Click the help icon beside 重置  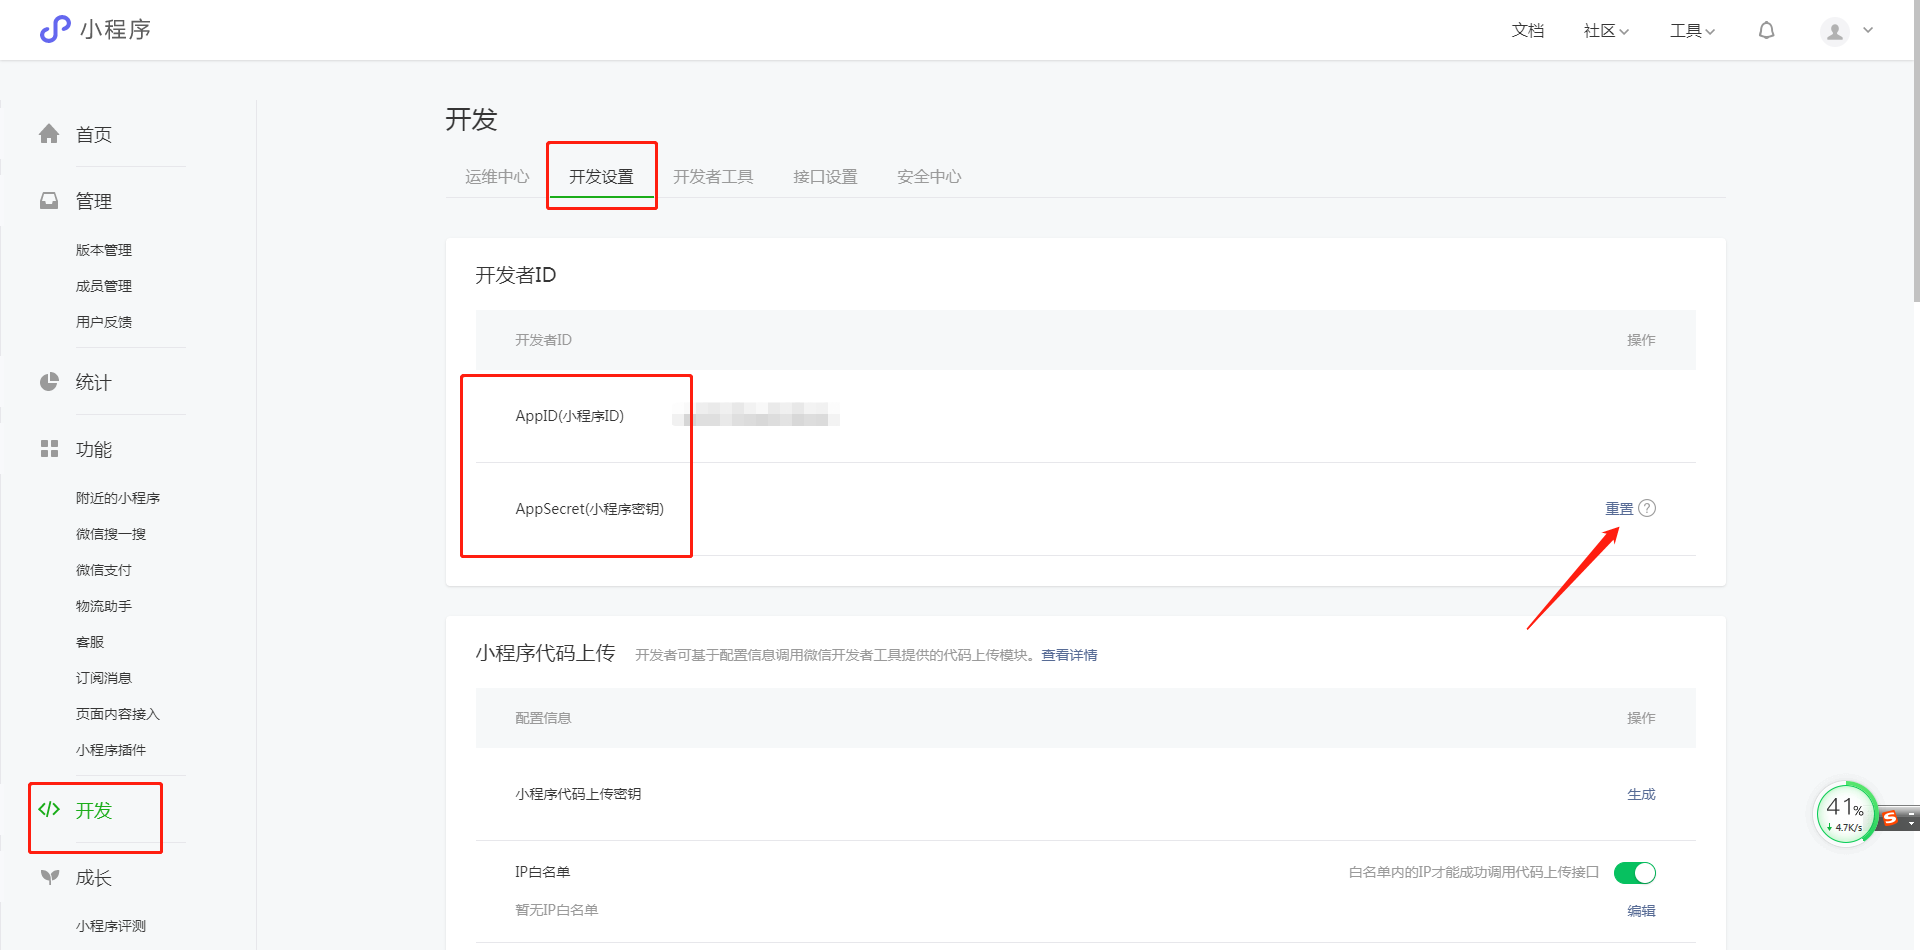(x=1647, y=508)
